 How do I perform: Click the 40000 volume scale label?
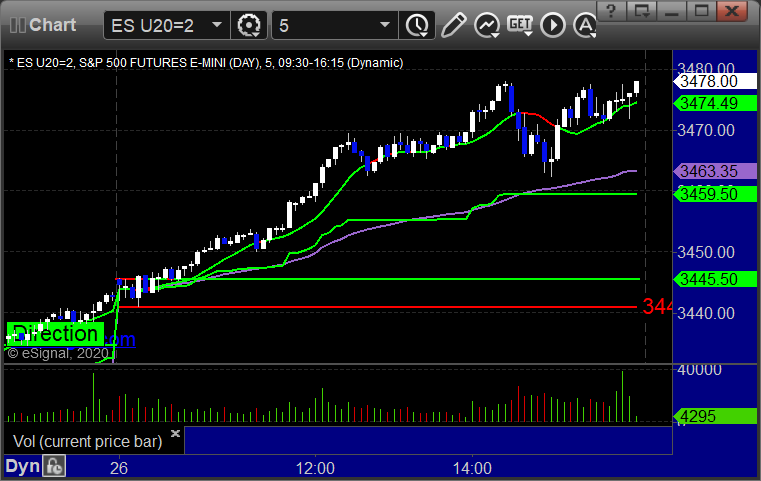699,370
